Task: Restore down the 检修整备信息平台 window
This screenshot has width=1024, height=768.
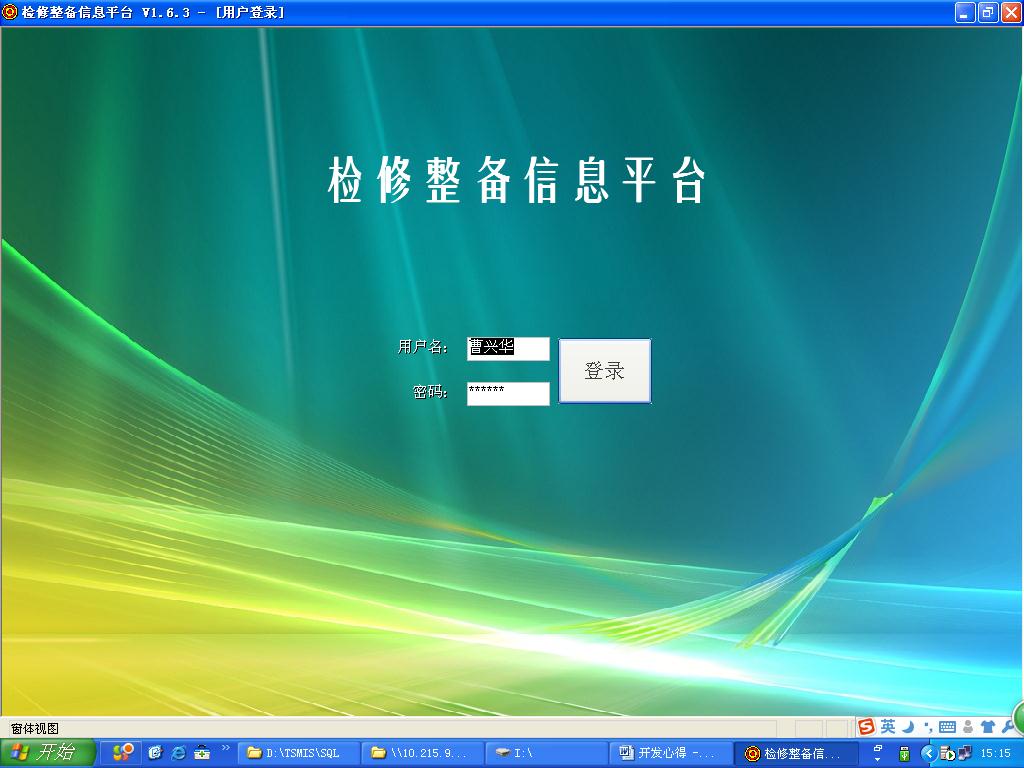Action: 988,12
